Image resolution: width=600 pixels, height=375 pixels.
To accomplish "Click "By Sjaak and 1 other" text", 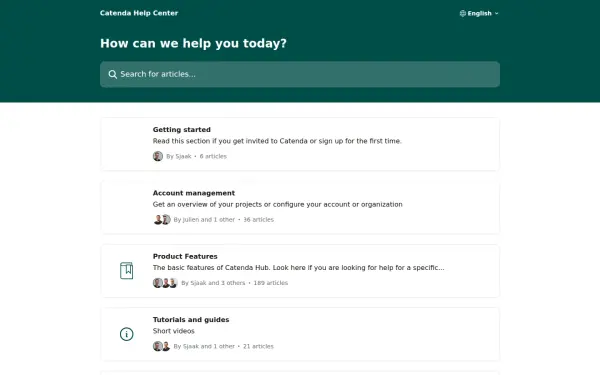I will 204,346.
